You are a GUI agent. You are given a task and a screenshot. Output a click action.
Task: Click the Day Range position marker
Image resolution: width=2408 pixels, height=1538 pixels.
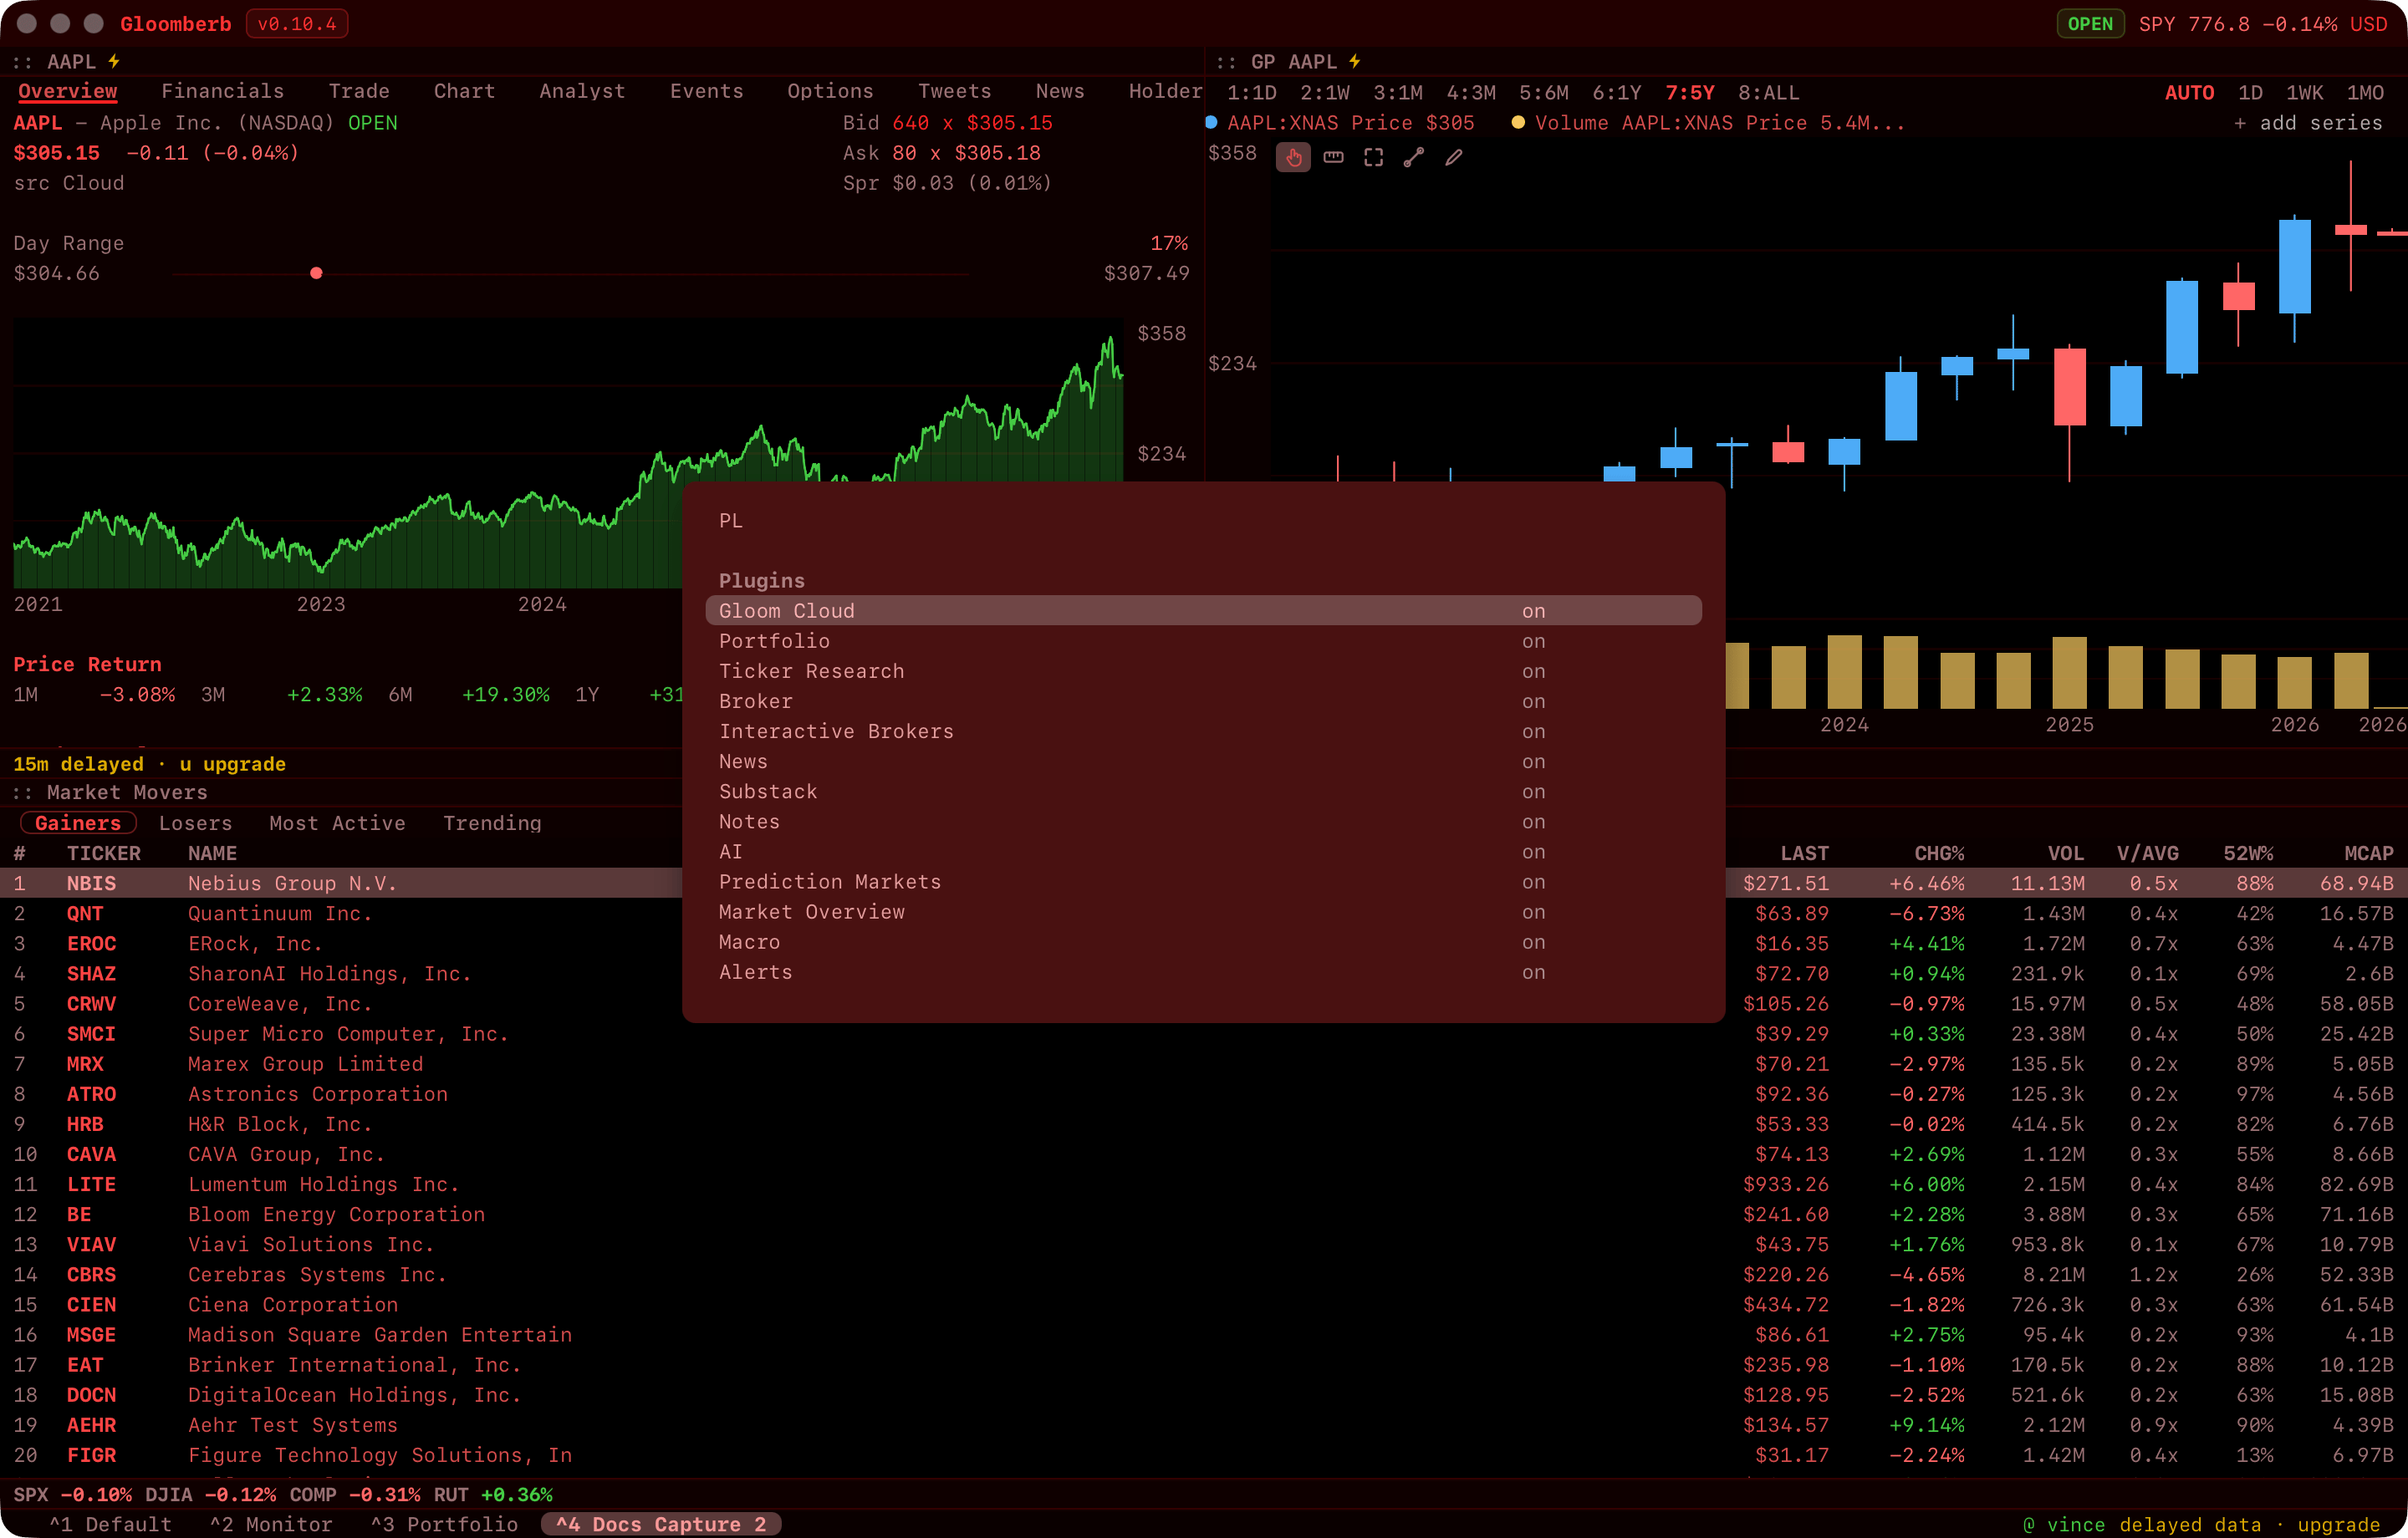[316, 273]
